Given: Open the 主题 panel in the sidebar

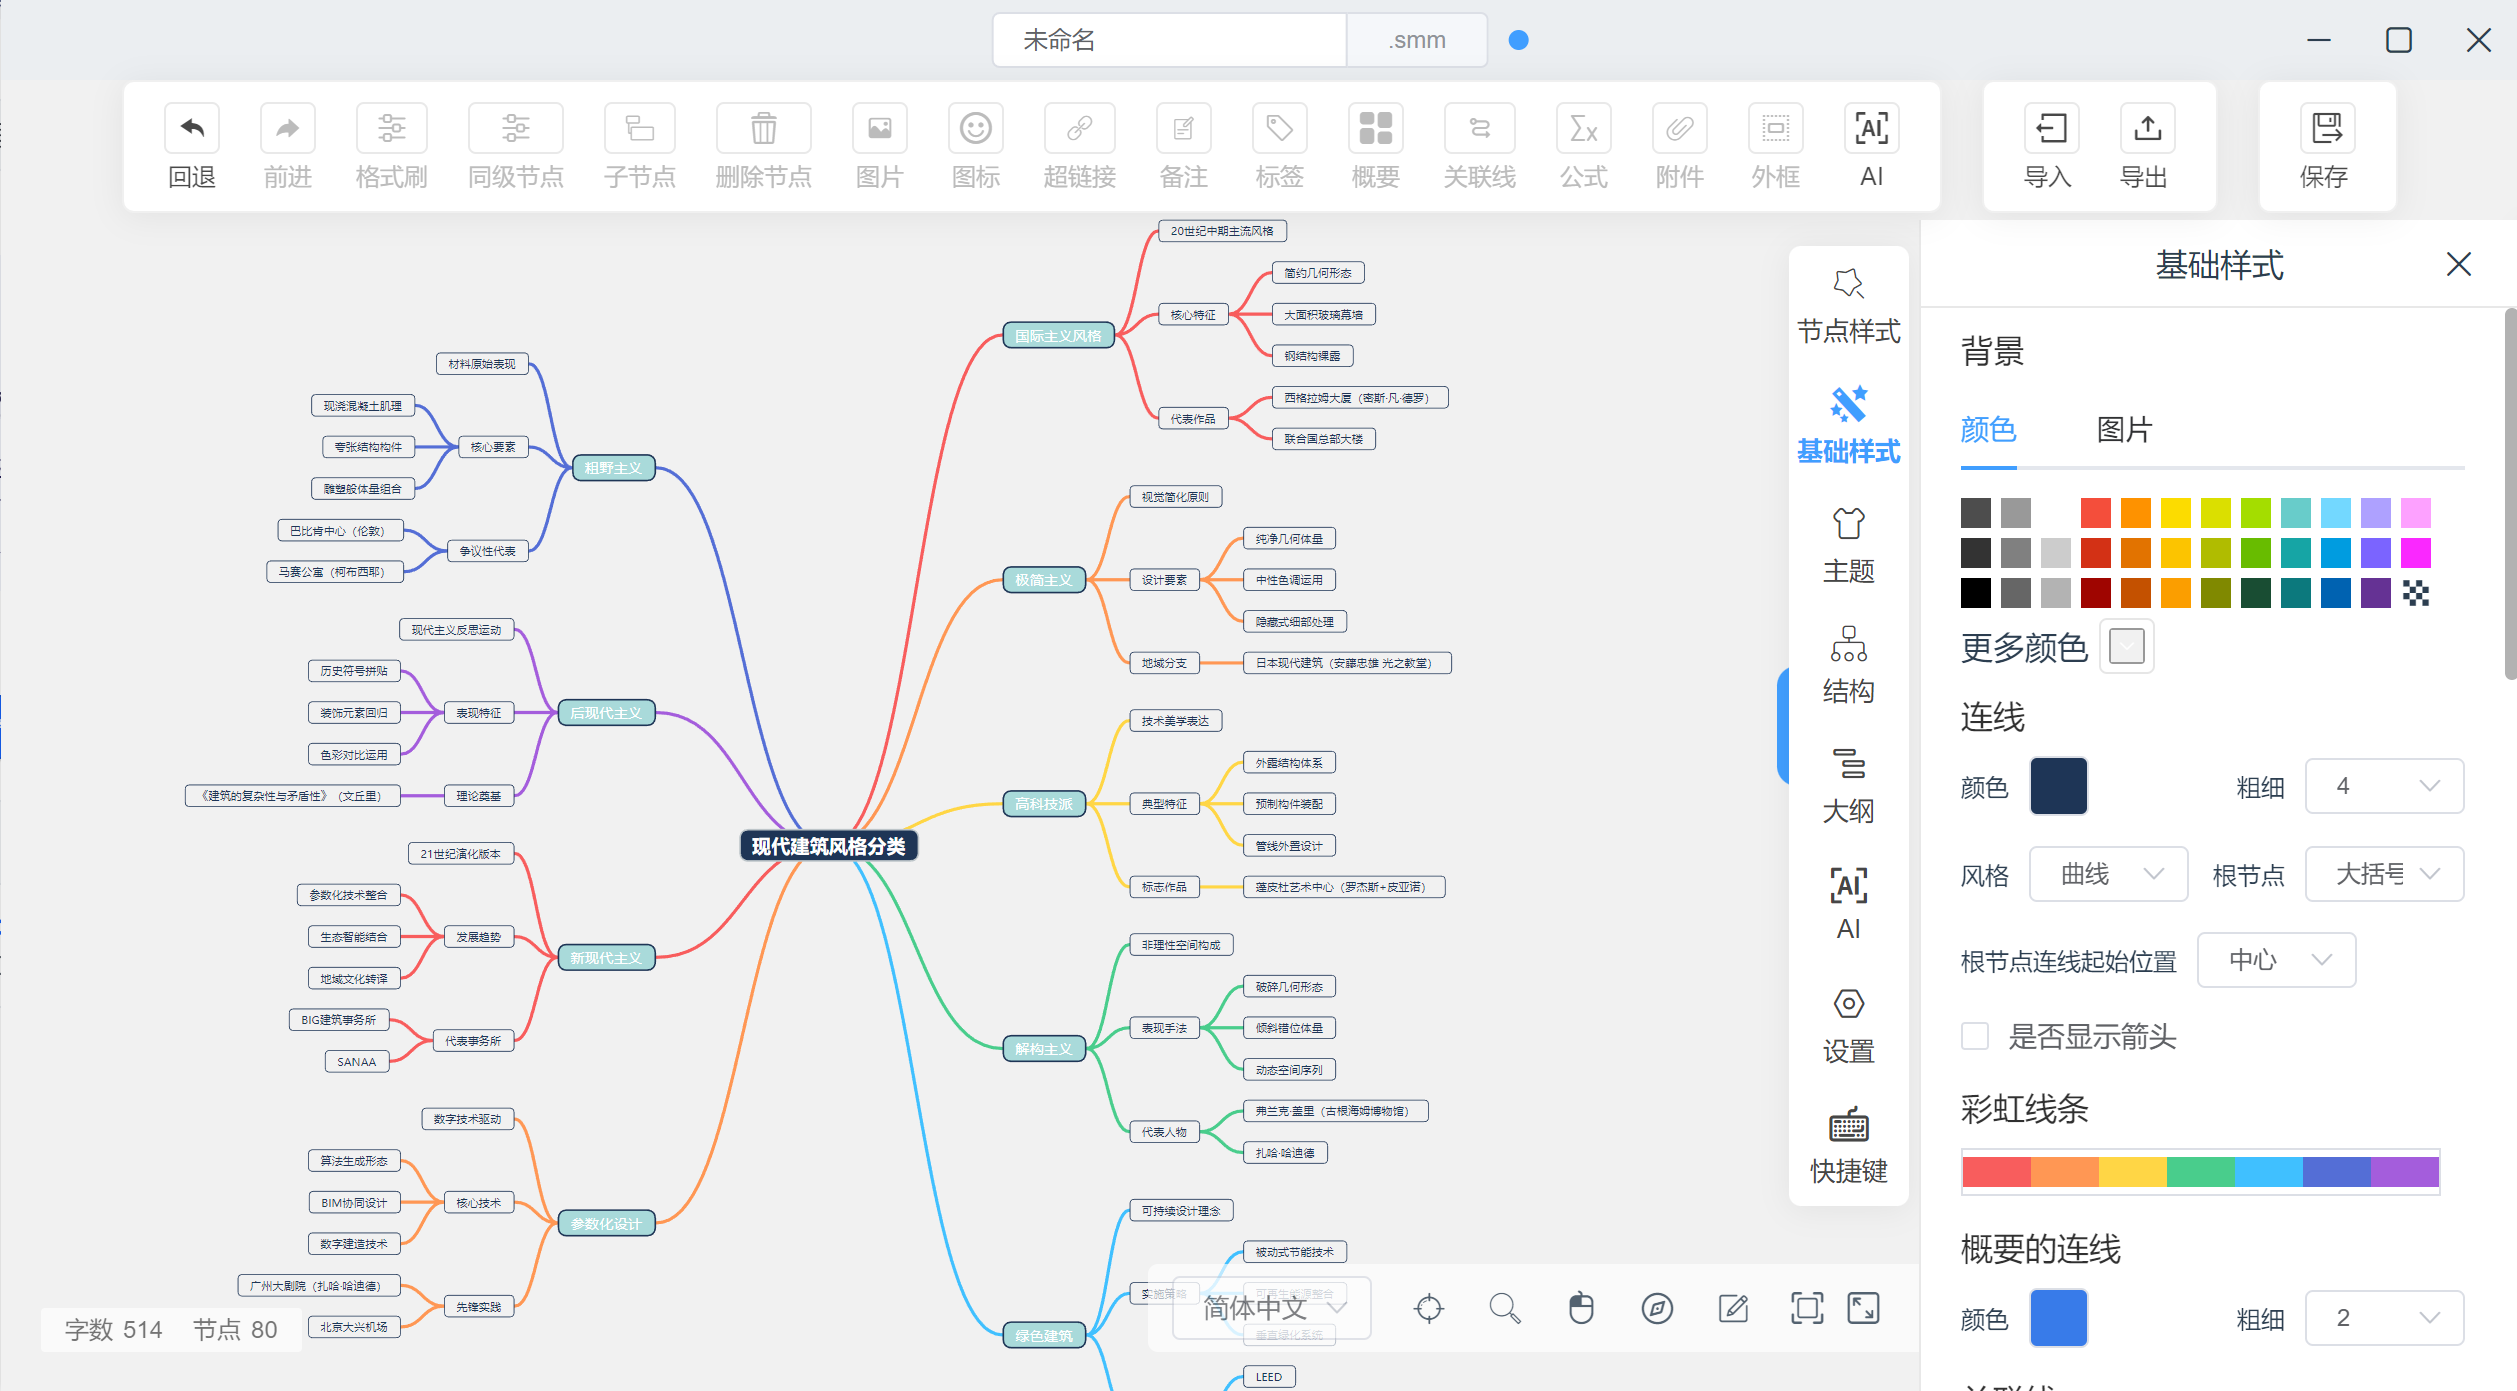Looking at the screenshot, I should tap(1847, 543).
